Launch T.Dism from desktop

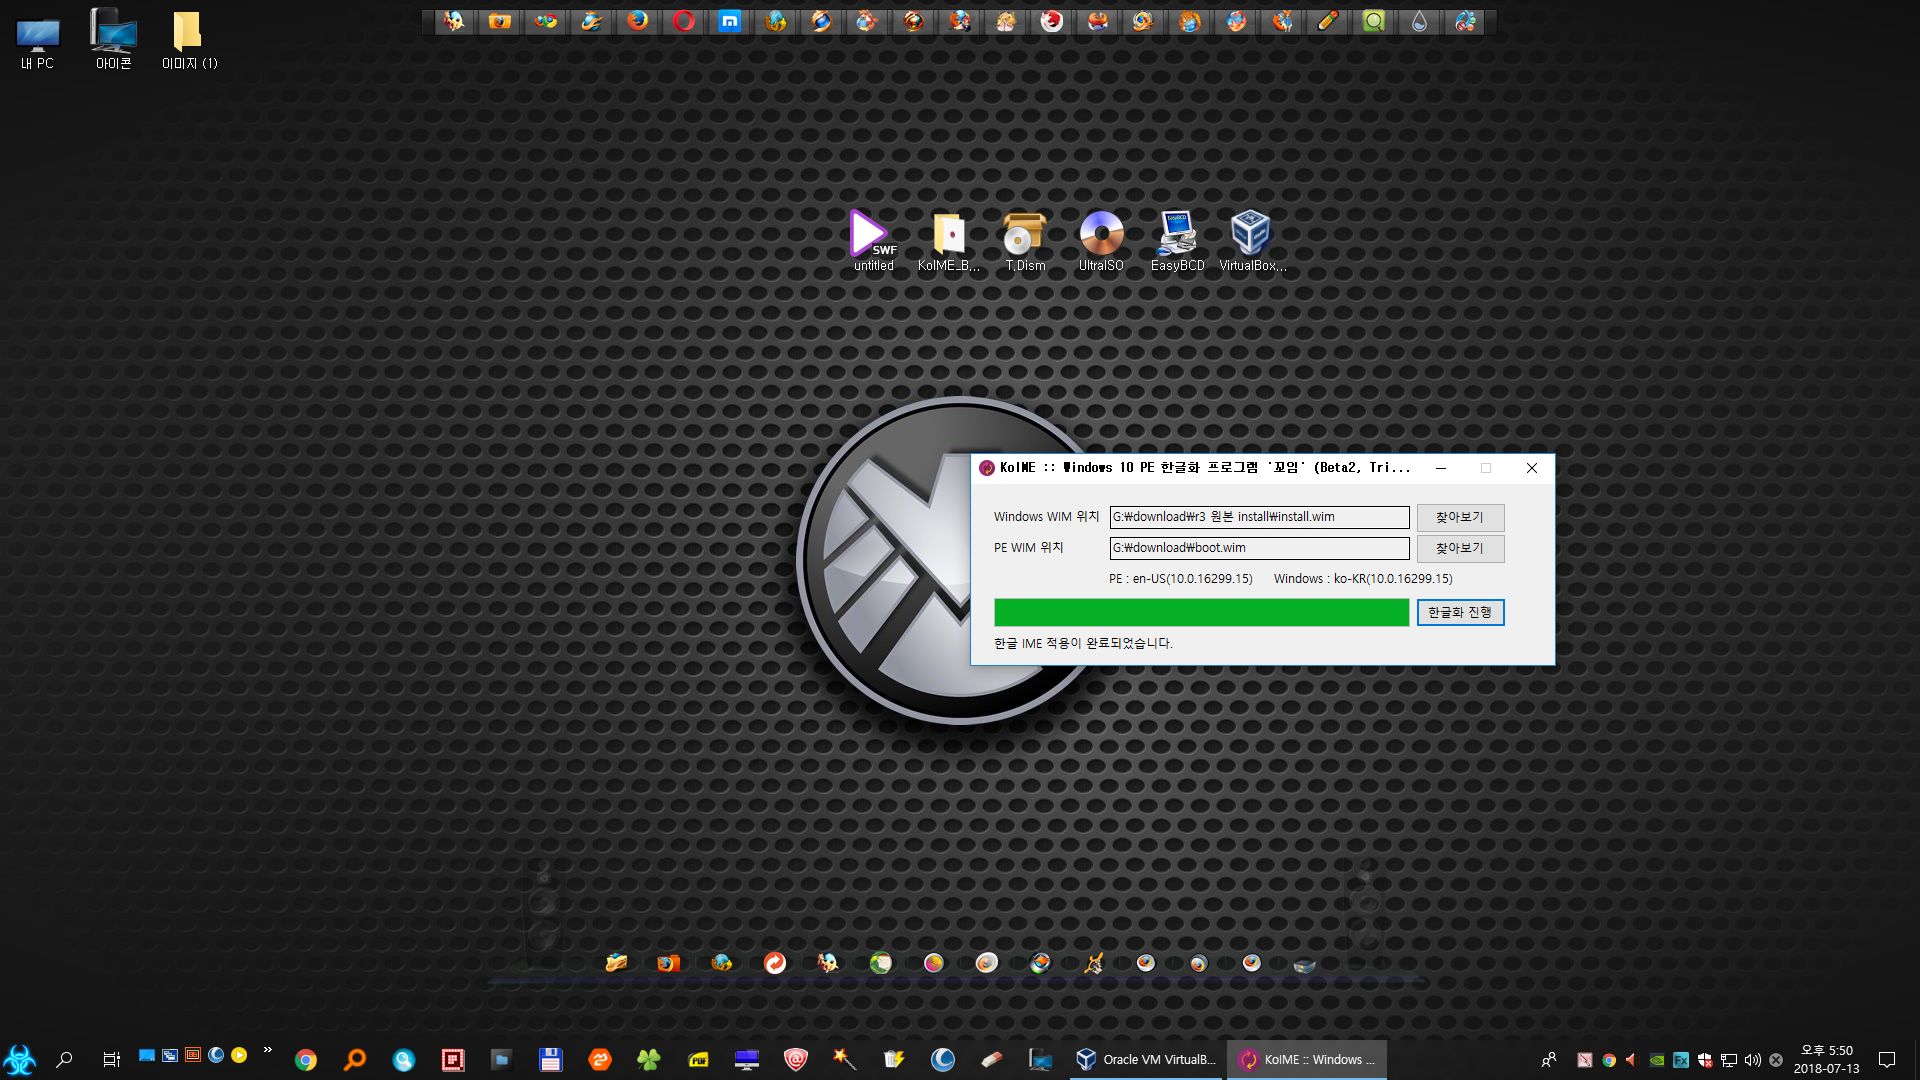coord(1025,241)
